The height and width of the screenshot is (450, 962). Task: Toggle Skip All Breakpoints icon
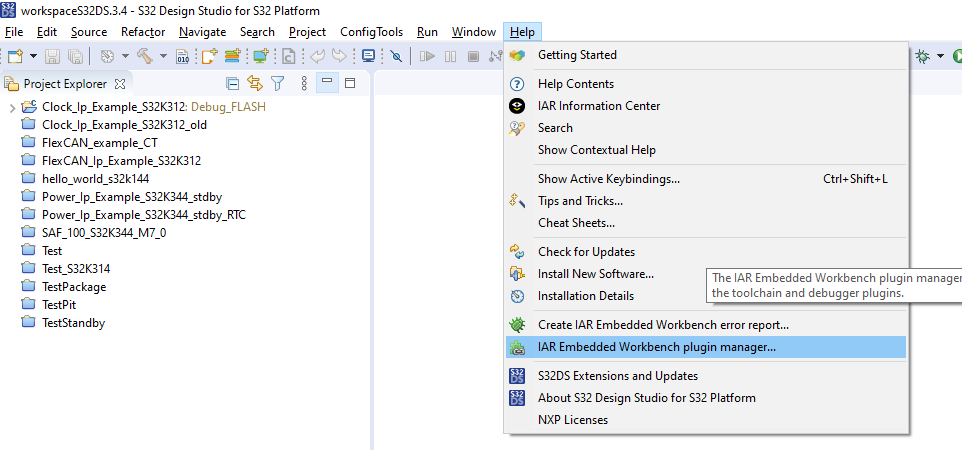396,56
